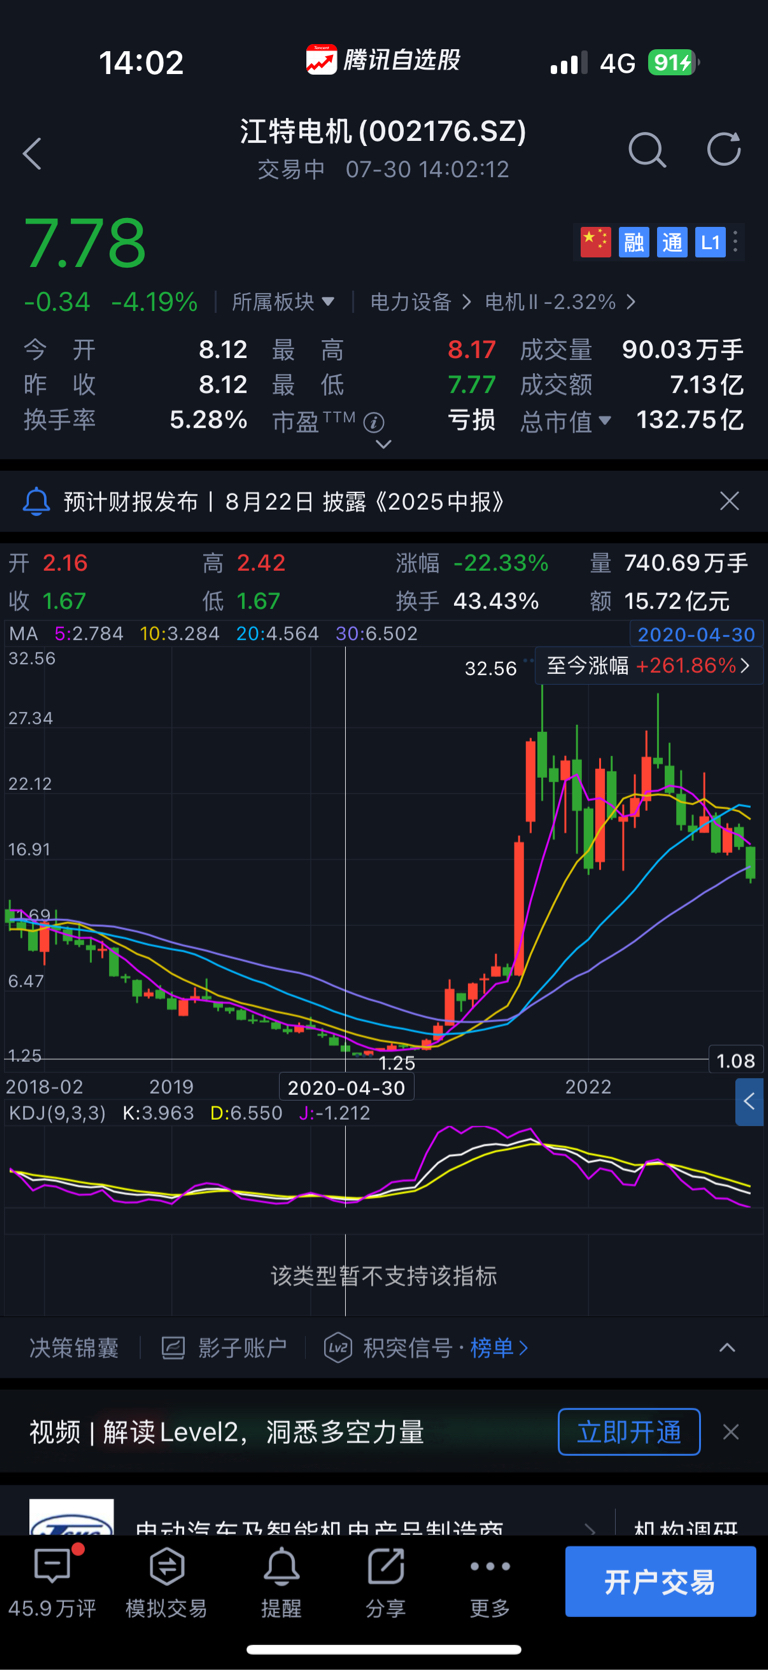The width and height of the screenshot is (768, 1670).
Task: Tap the 最低 7.77 value
Action: pyautogui.click(x=472, y=385)
